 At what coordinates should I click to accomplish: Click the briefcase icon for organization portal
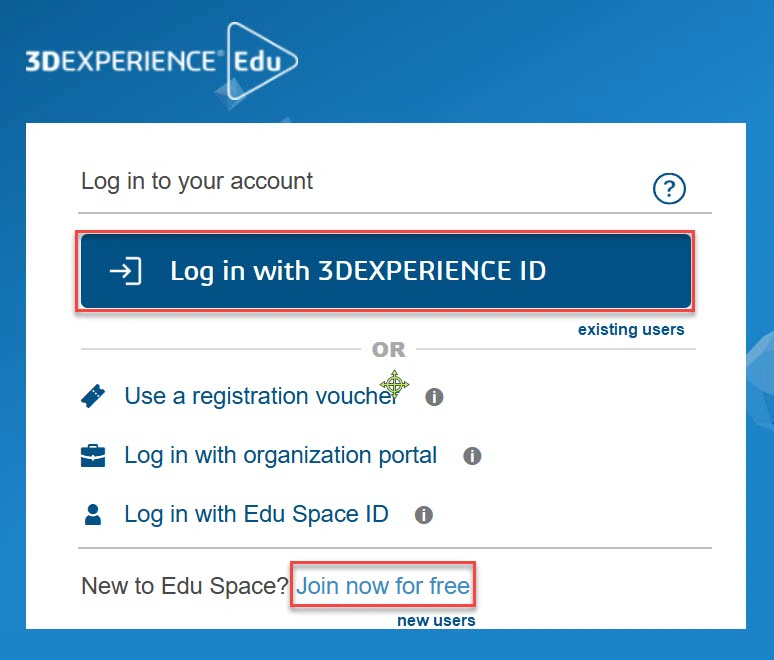[93, 456]
